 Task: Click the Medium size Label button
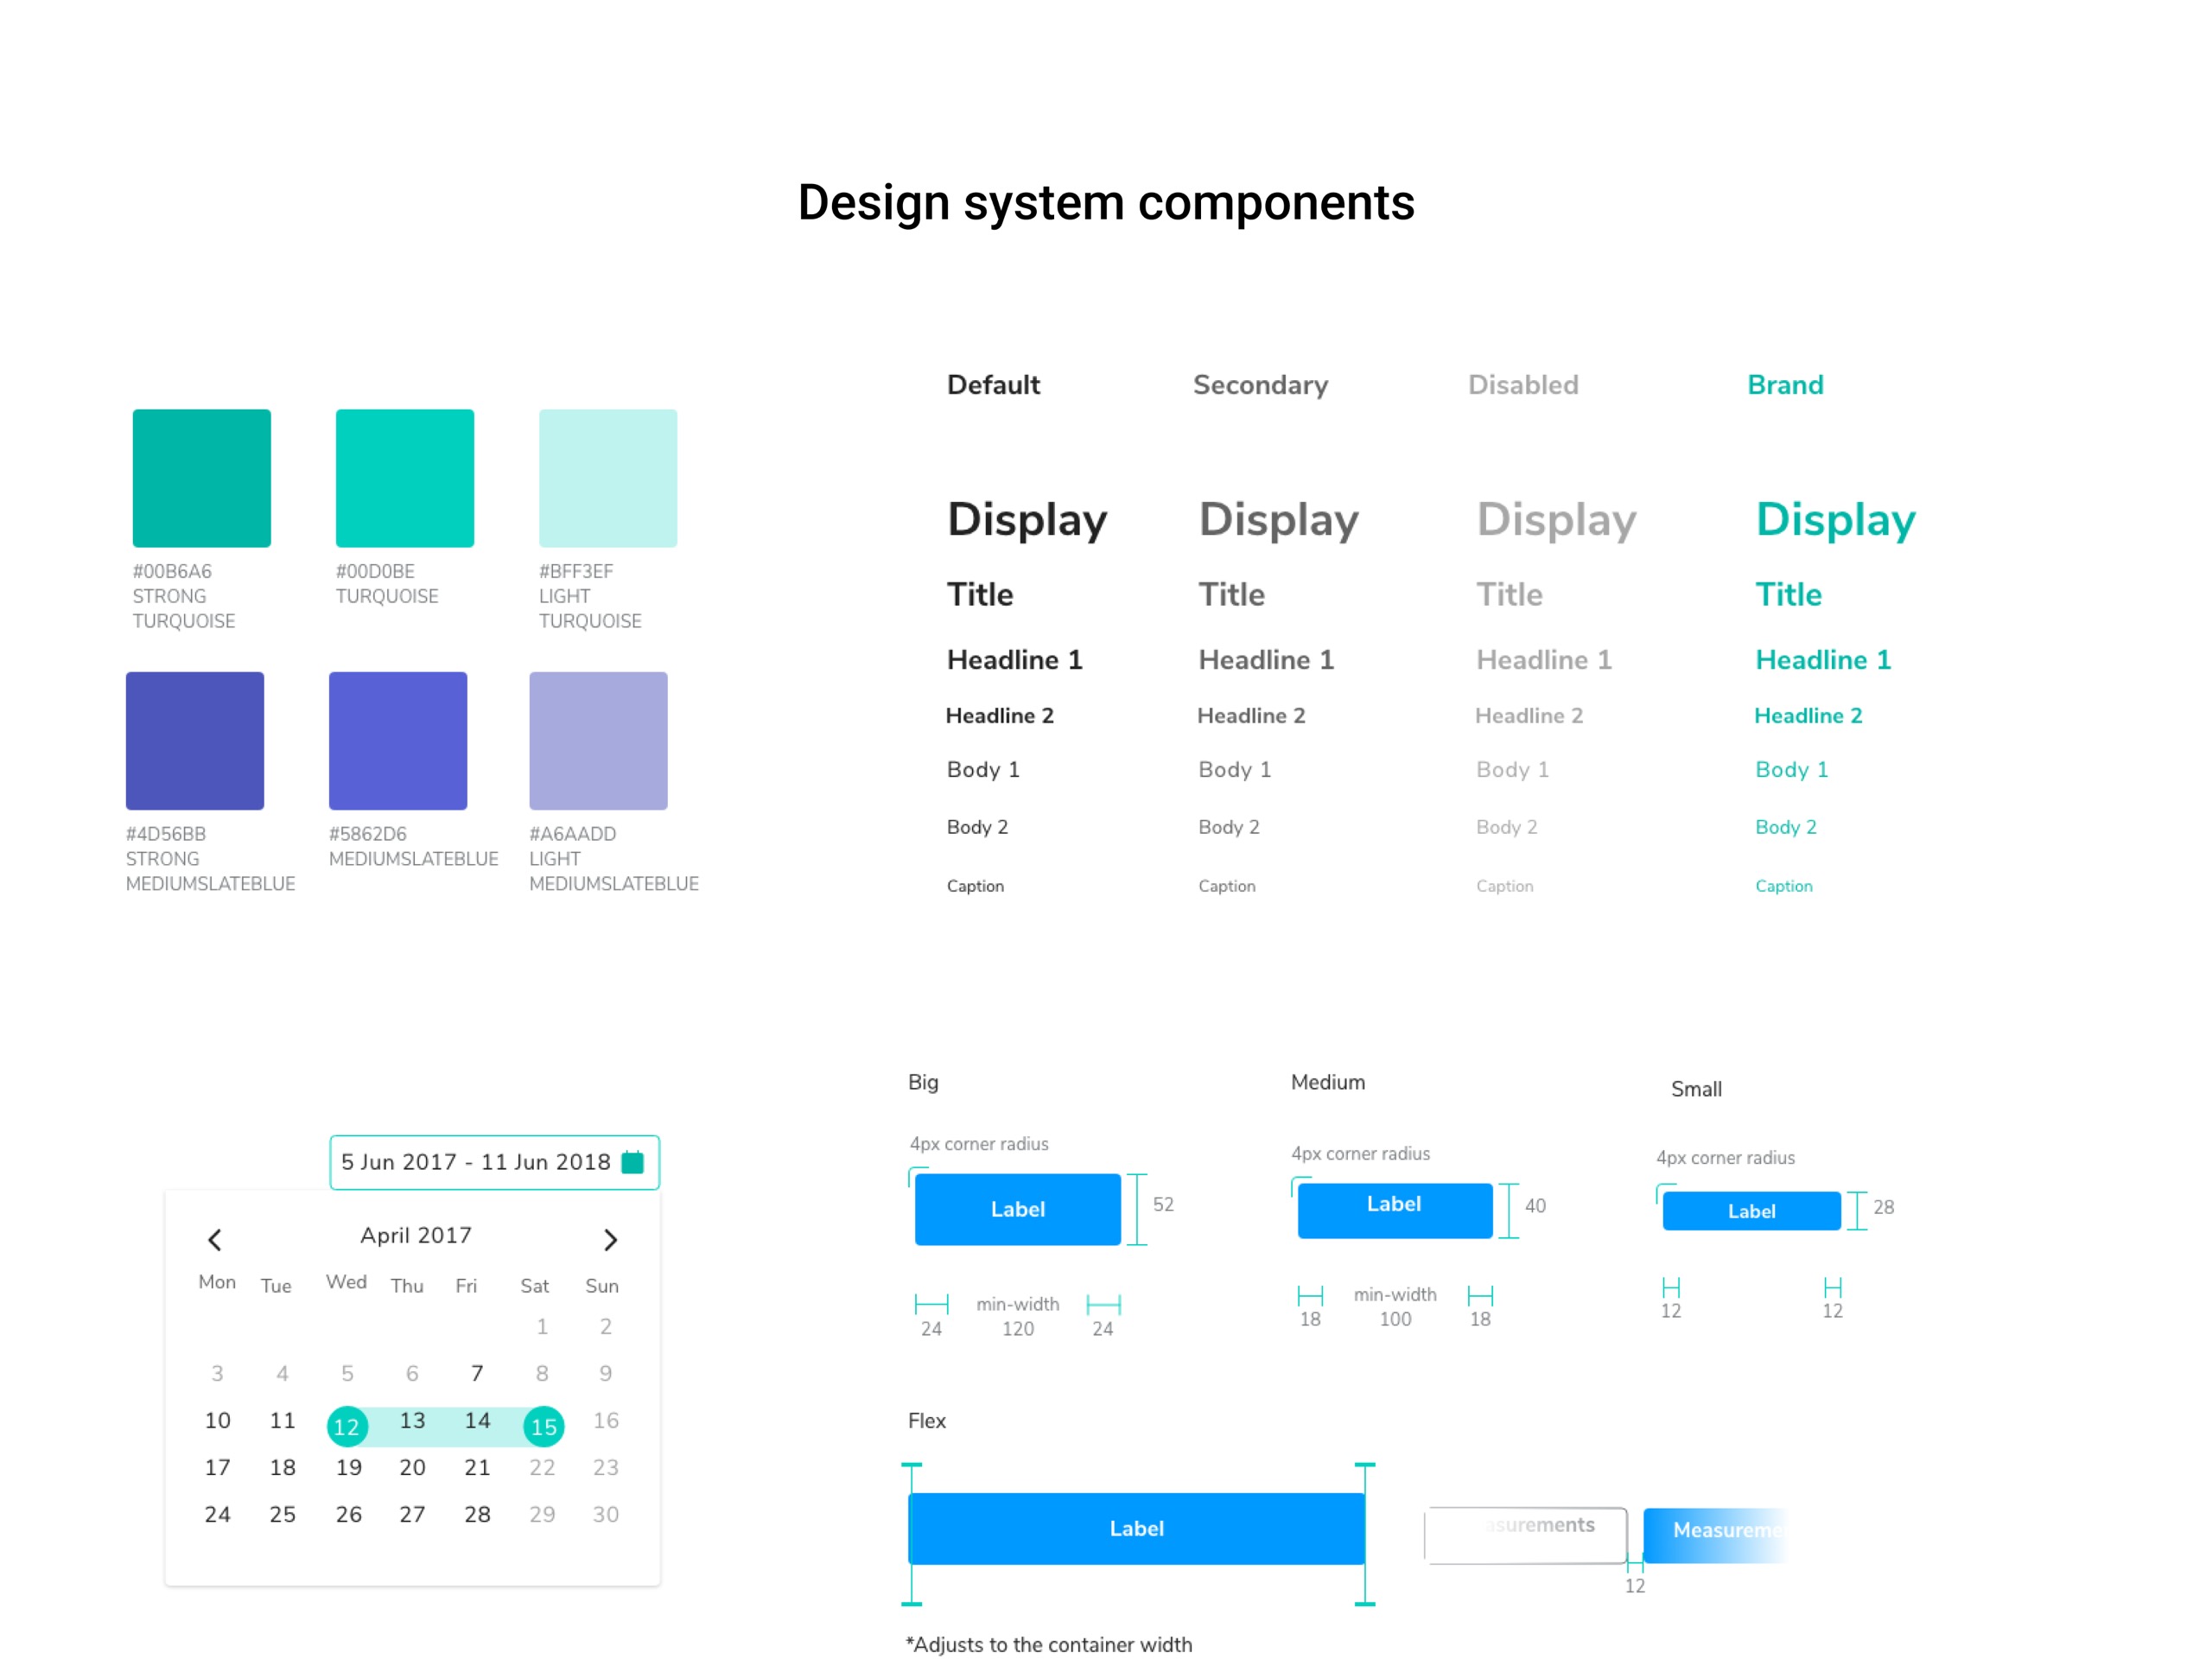1394,1210
